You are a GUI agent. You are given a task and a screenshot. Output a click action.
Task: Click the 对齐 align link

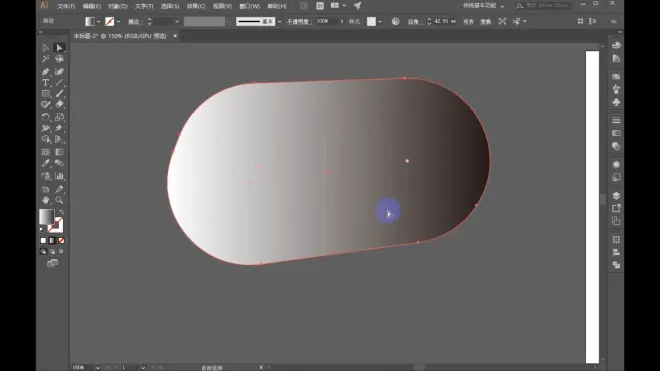click(x=468, y=21)
